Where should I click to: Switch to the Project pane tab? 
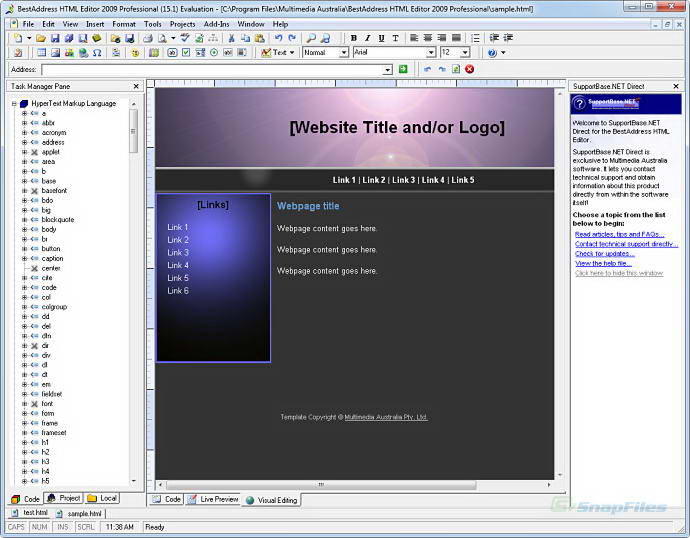[64, 498]
